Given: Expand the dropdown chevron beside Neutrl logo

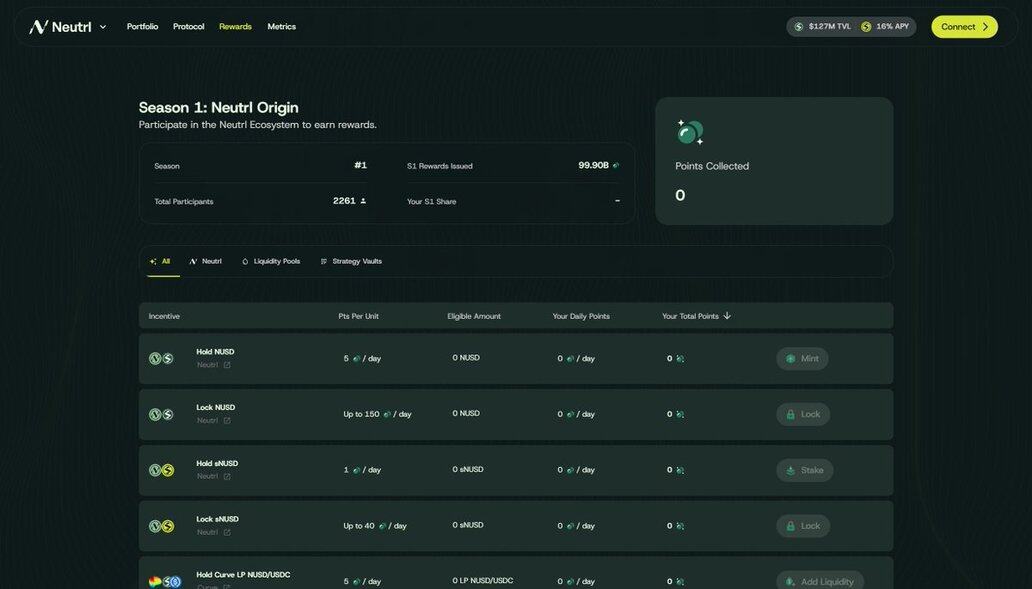Looking at the screenshot, I should [x=103, y=27].
